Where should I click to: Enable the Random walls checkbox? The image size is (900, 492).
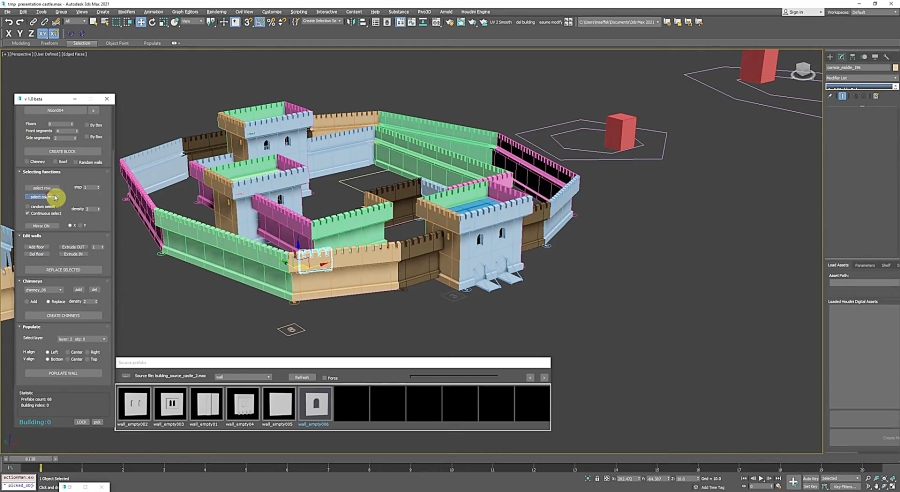[x=76, y=162]
